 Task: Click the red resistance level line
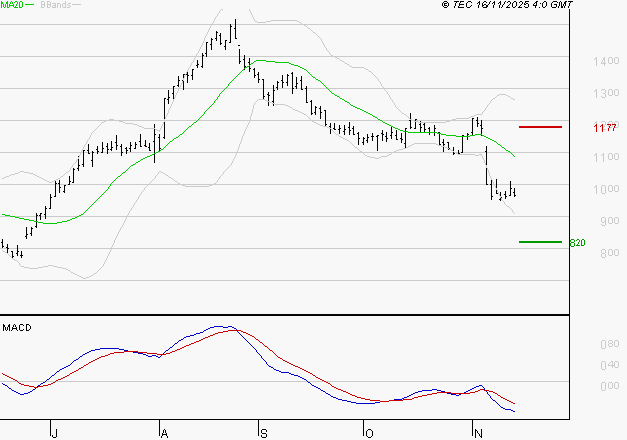tap(540, 127)
